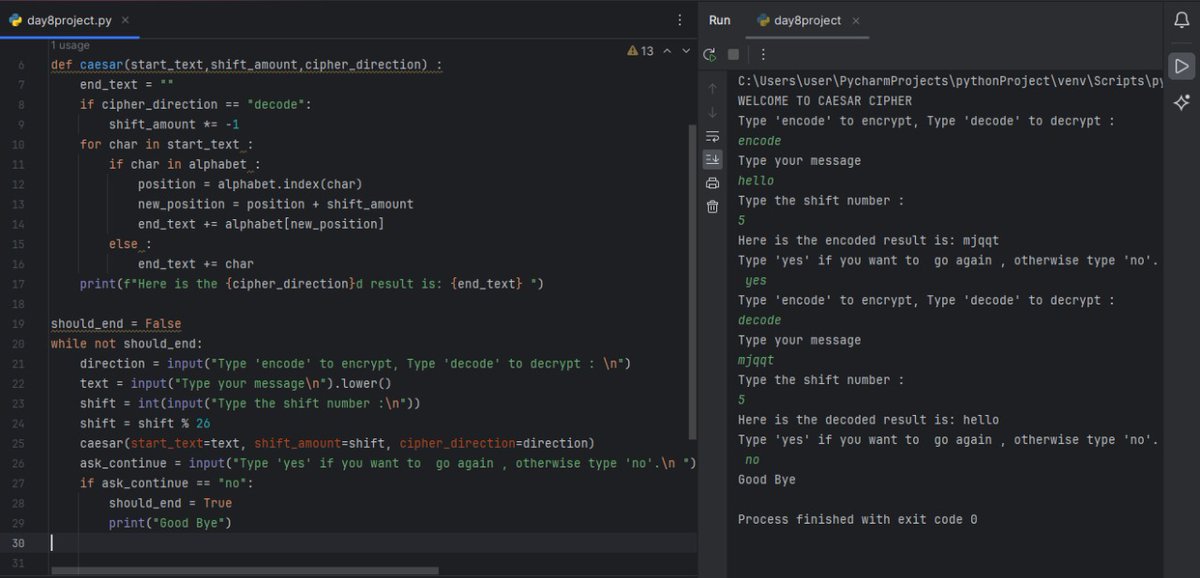Open the Run tool window sidebar icon
The image size is (1200, 578).
1181,66
